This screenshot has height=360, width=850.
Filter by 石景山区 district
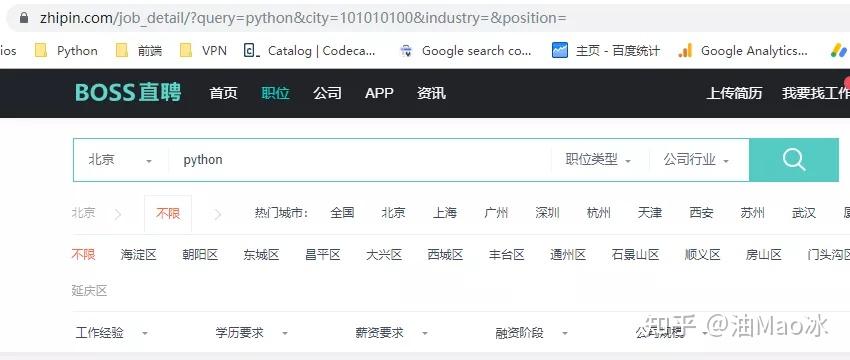635,254
